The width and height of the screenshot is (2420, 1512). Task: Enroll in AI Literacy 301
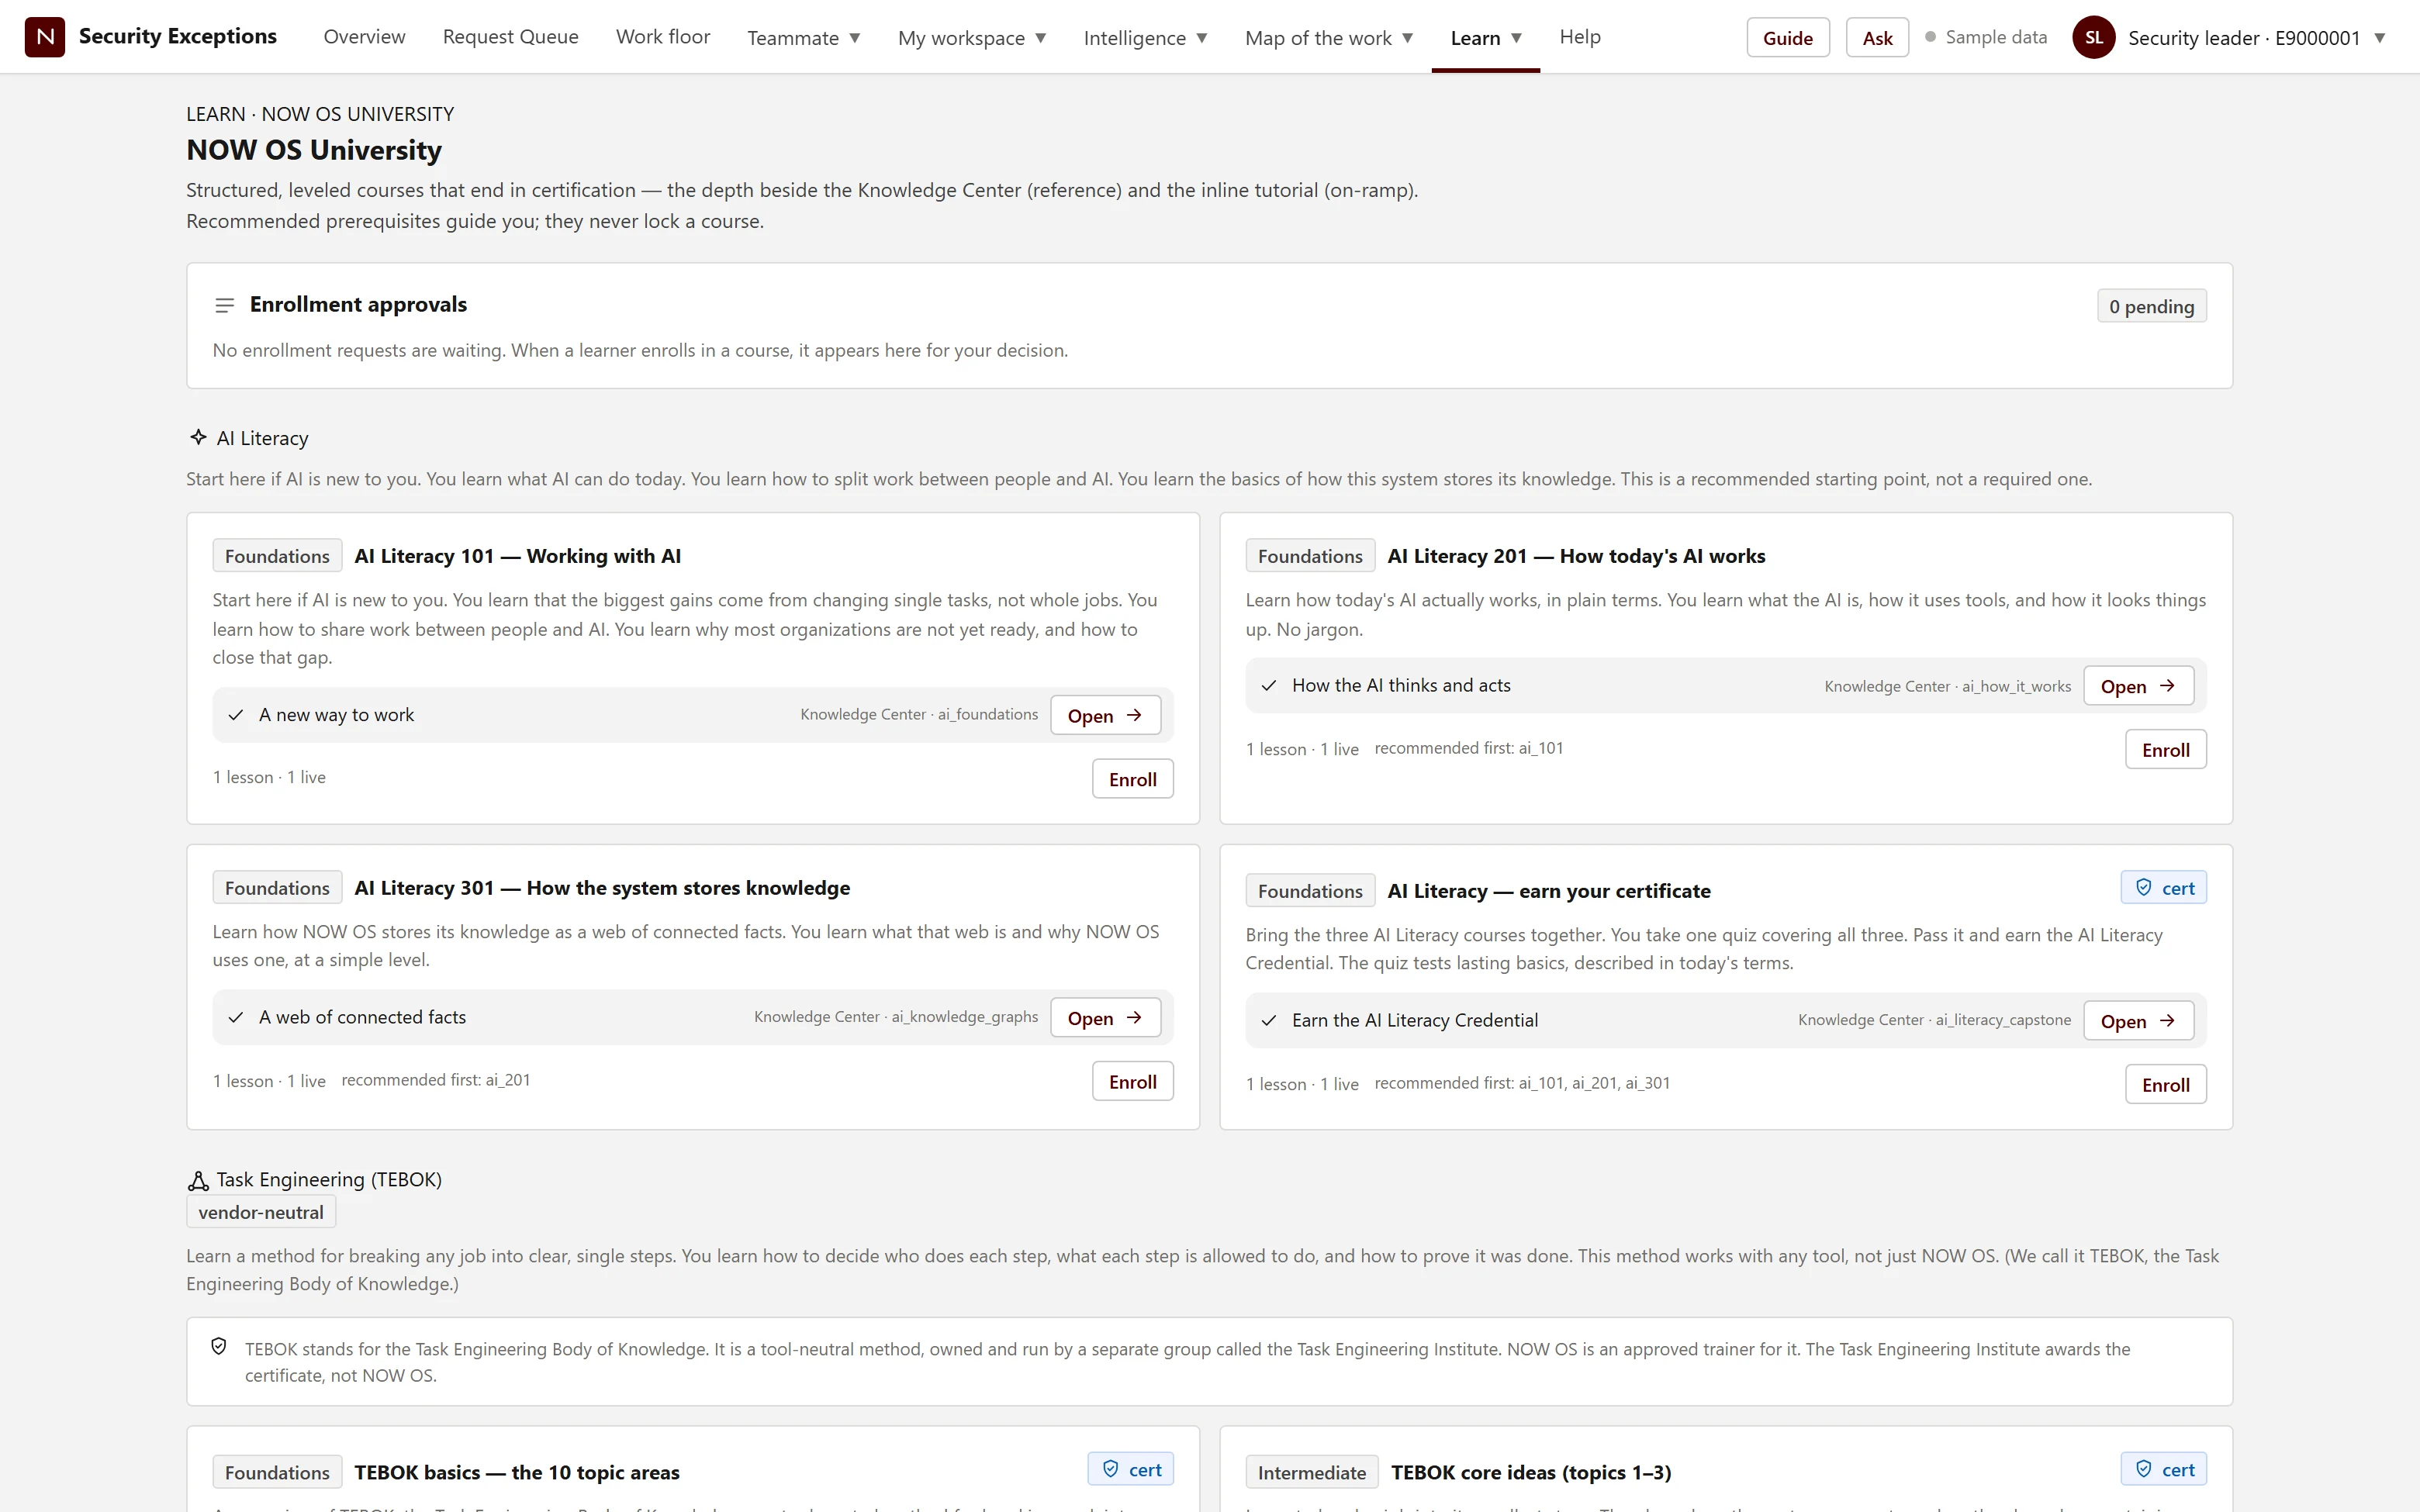point(1132,1082)
